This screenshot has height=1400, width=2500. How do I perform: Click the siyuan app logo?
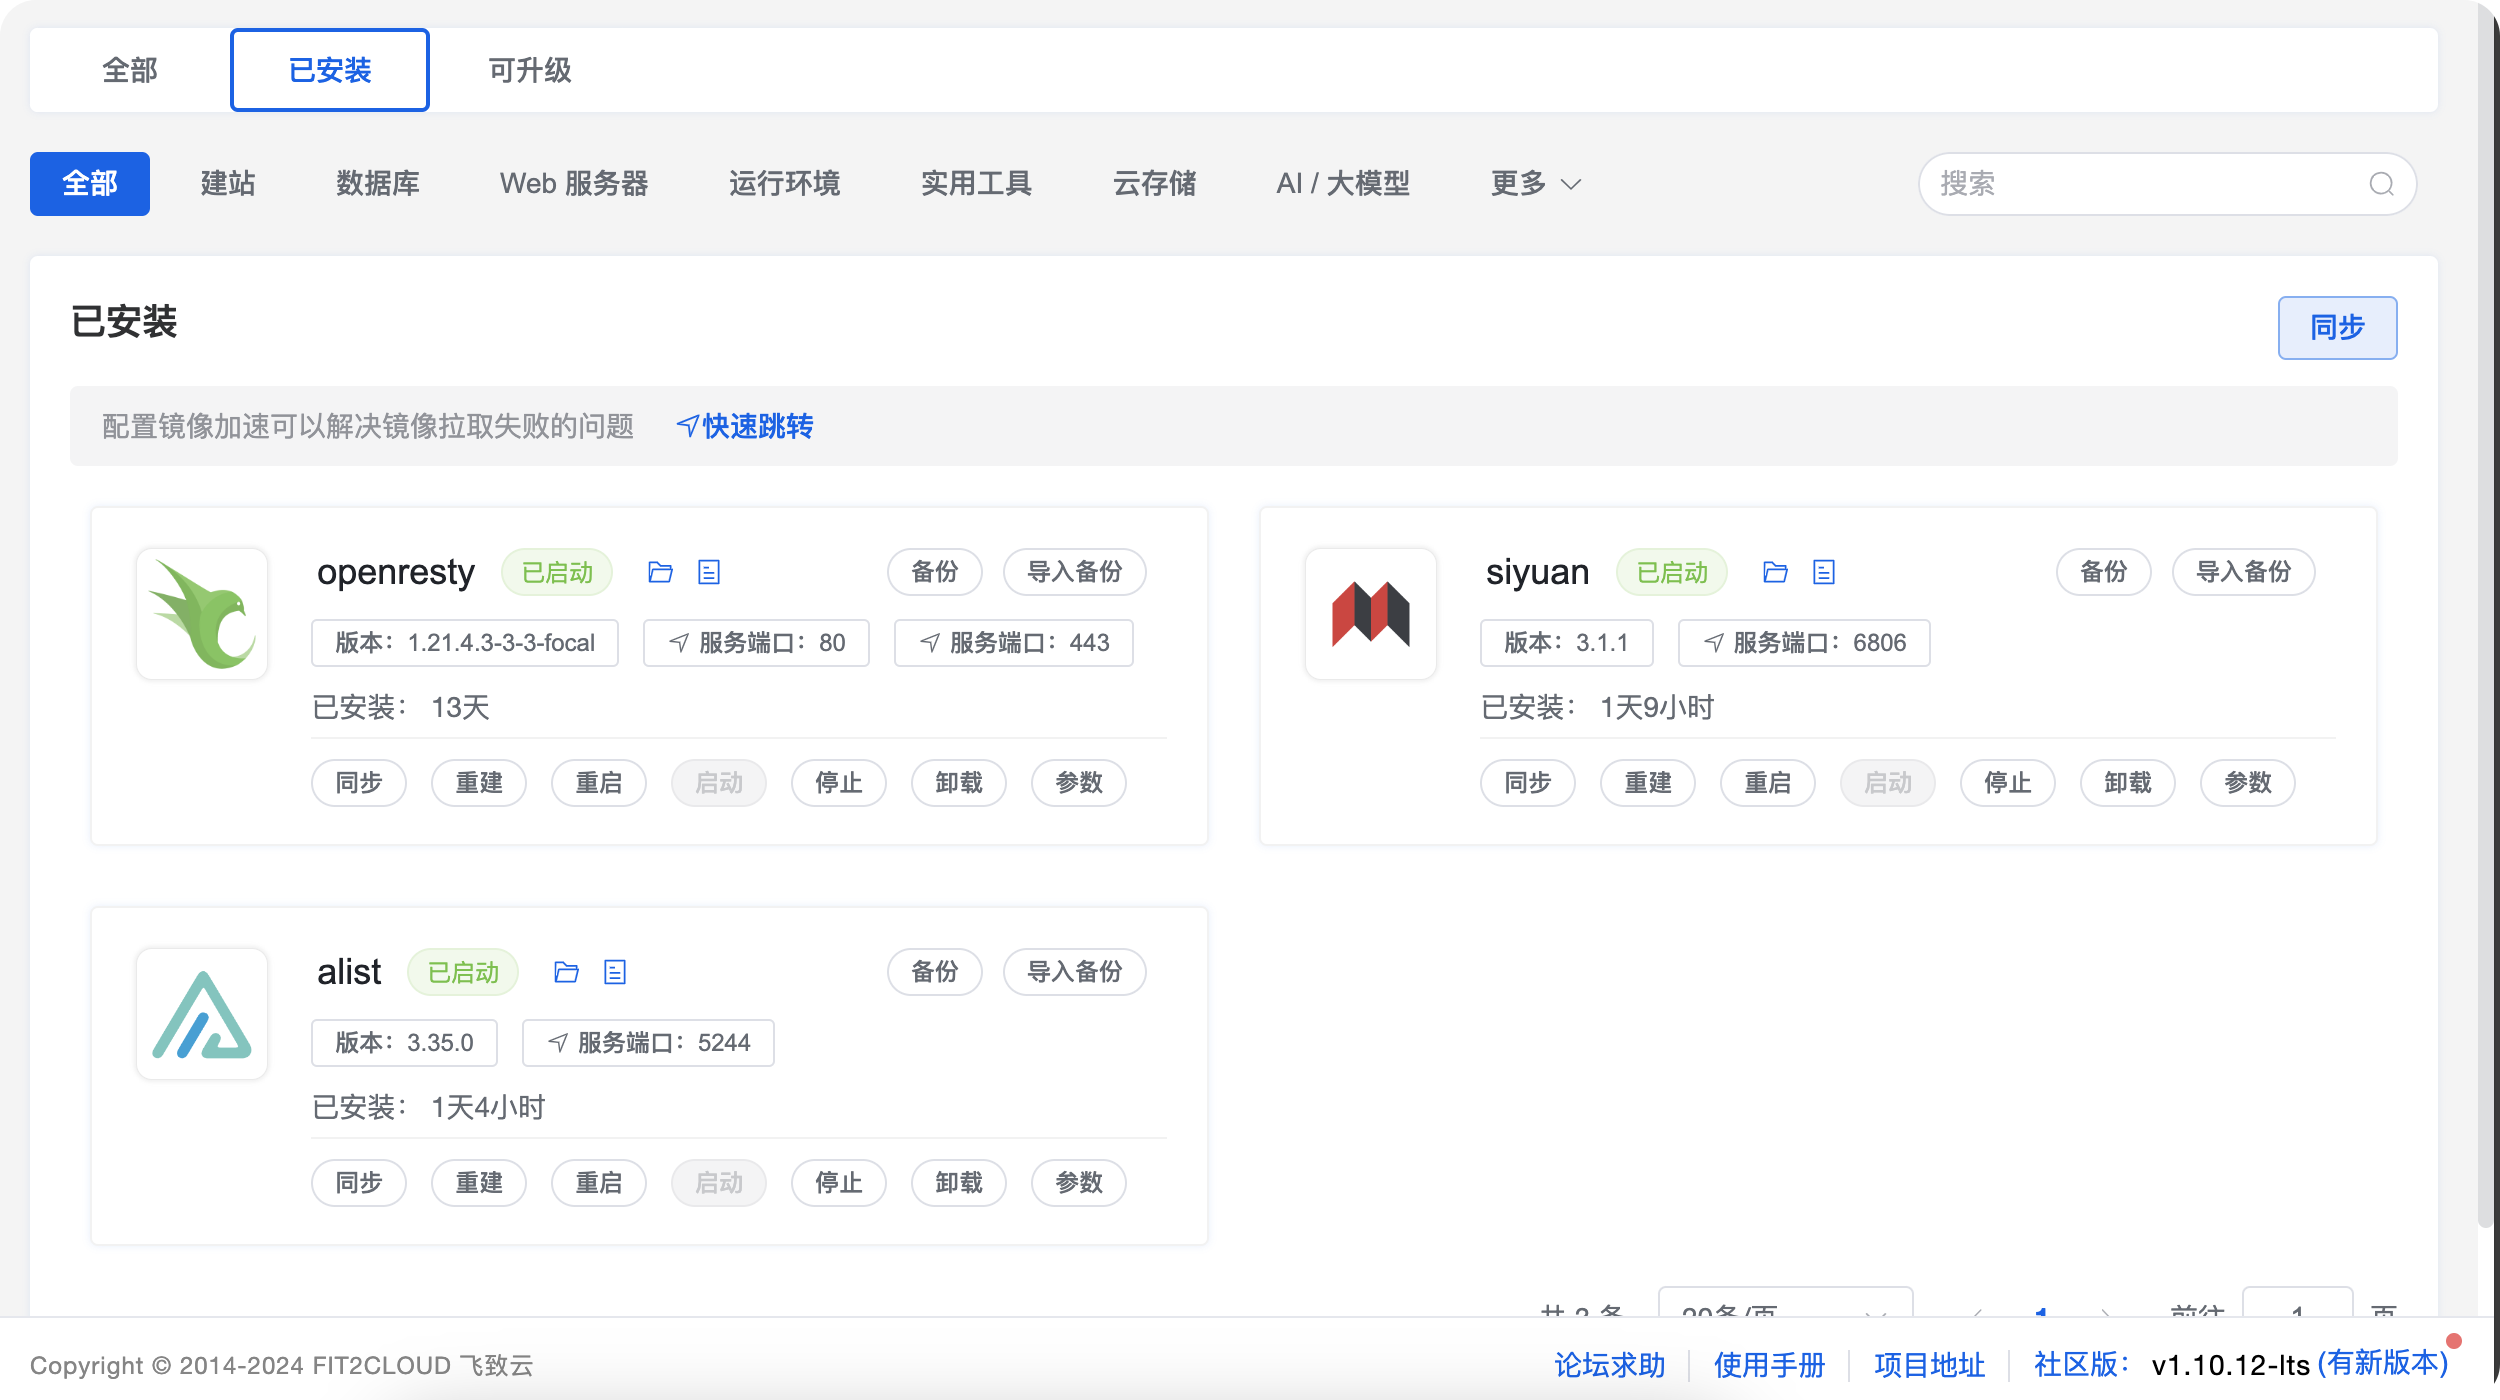tap(1370, 614)
